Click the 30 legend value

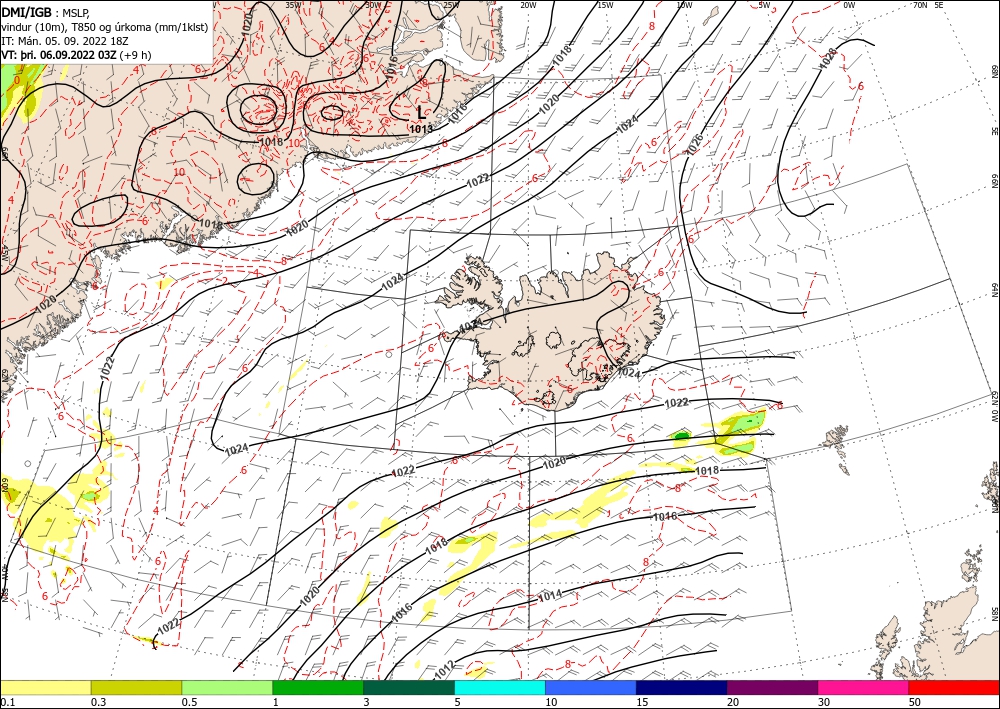[x=824, y=702]
